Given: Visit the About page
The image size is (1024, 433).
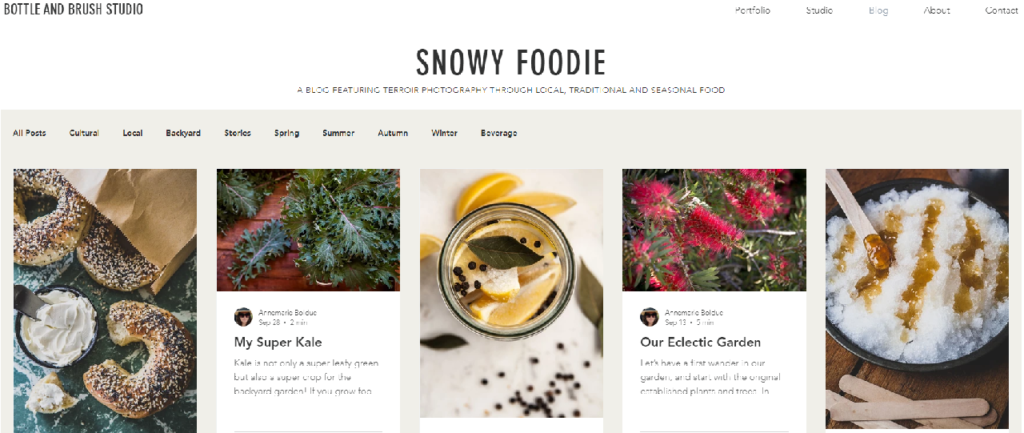Looking at the screenshot, I should 936,10.
